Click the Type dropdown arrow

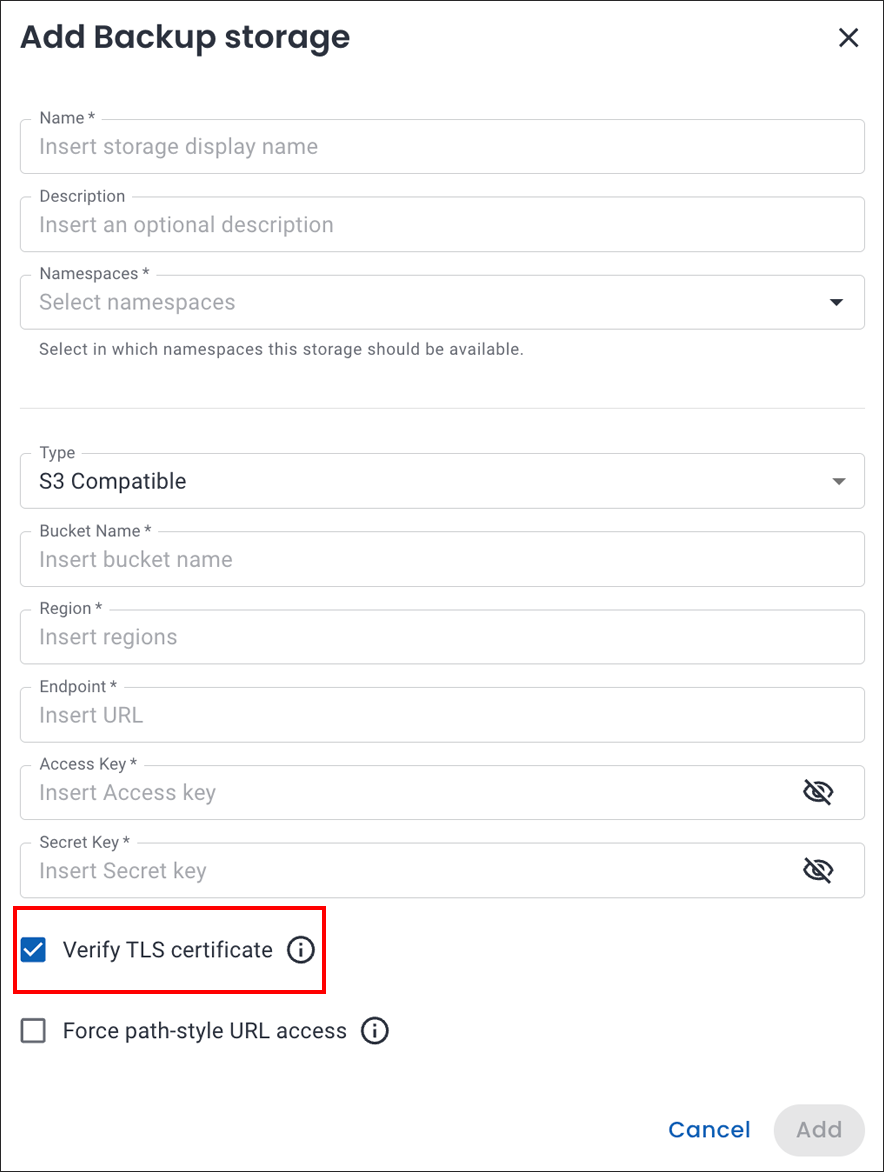pyautogui.click(x=839, y=482)
